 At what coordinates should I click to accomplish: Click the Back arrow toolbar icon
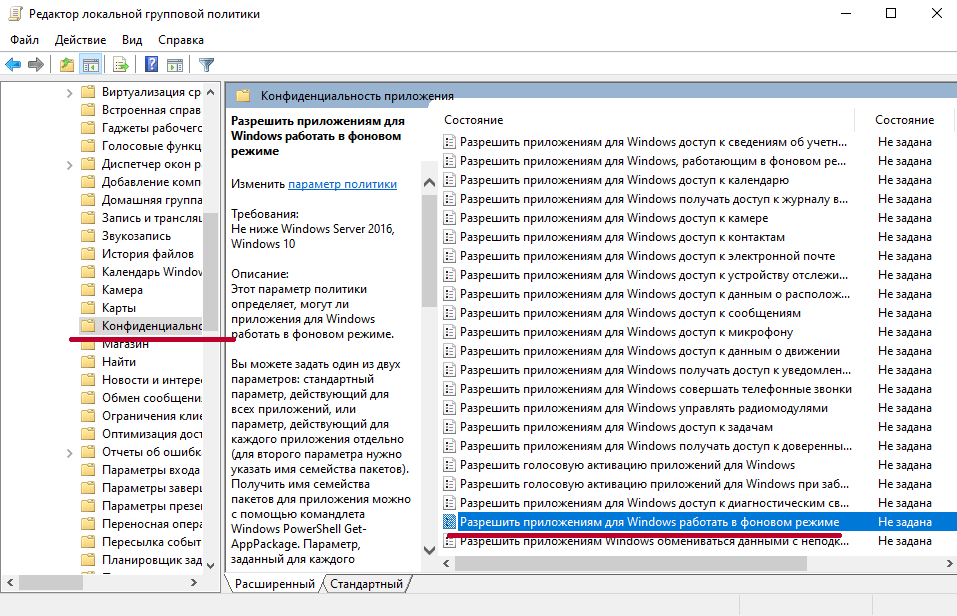click(13, 64)
